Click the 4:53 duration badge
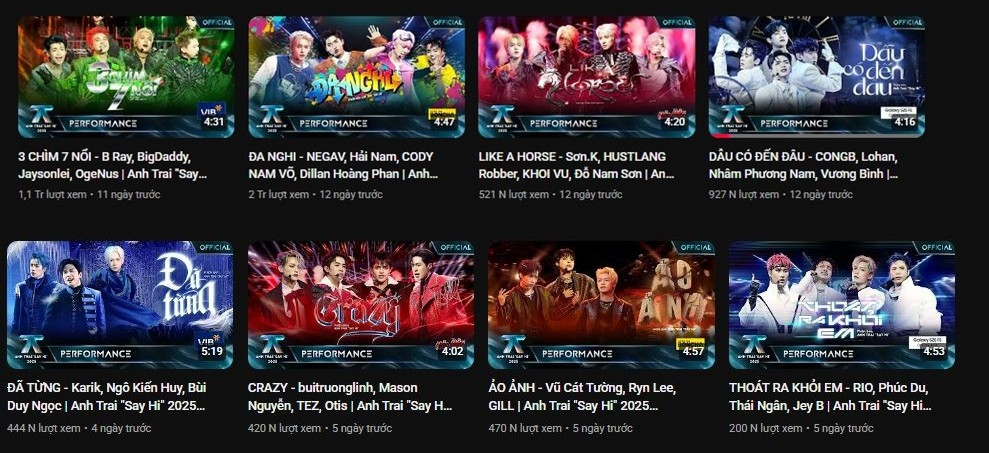The image size is (989, 453). tap(933, 351)
